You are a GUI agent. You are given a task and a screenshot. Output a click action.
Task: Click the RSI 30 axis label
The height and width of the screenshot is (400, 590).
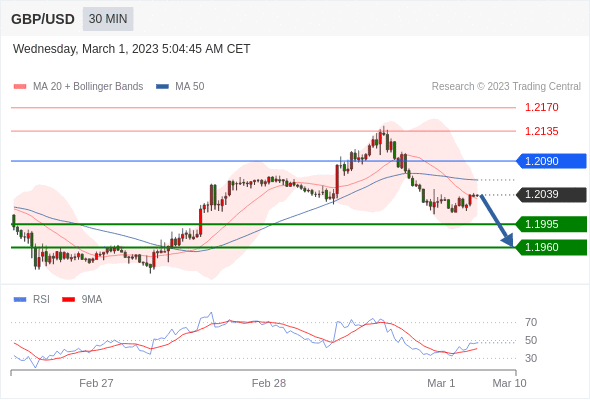click(x=531, y=358)
